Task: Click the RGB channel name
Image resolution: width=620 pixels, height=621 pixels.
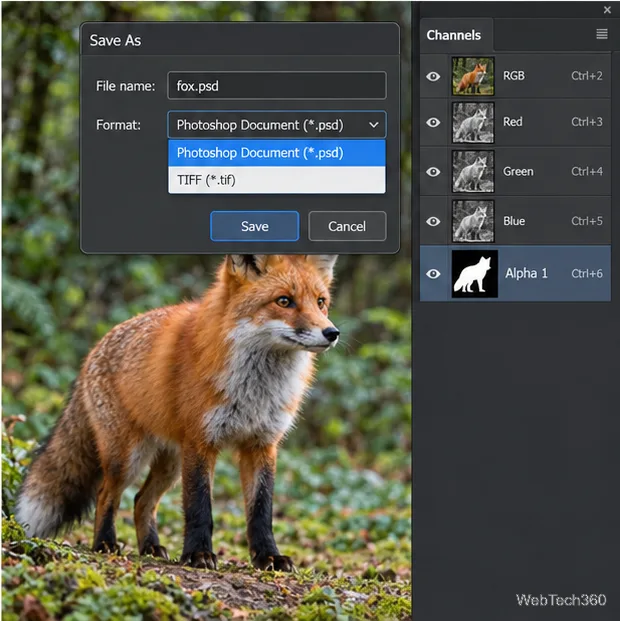Action: click(x=514, y=76)
